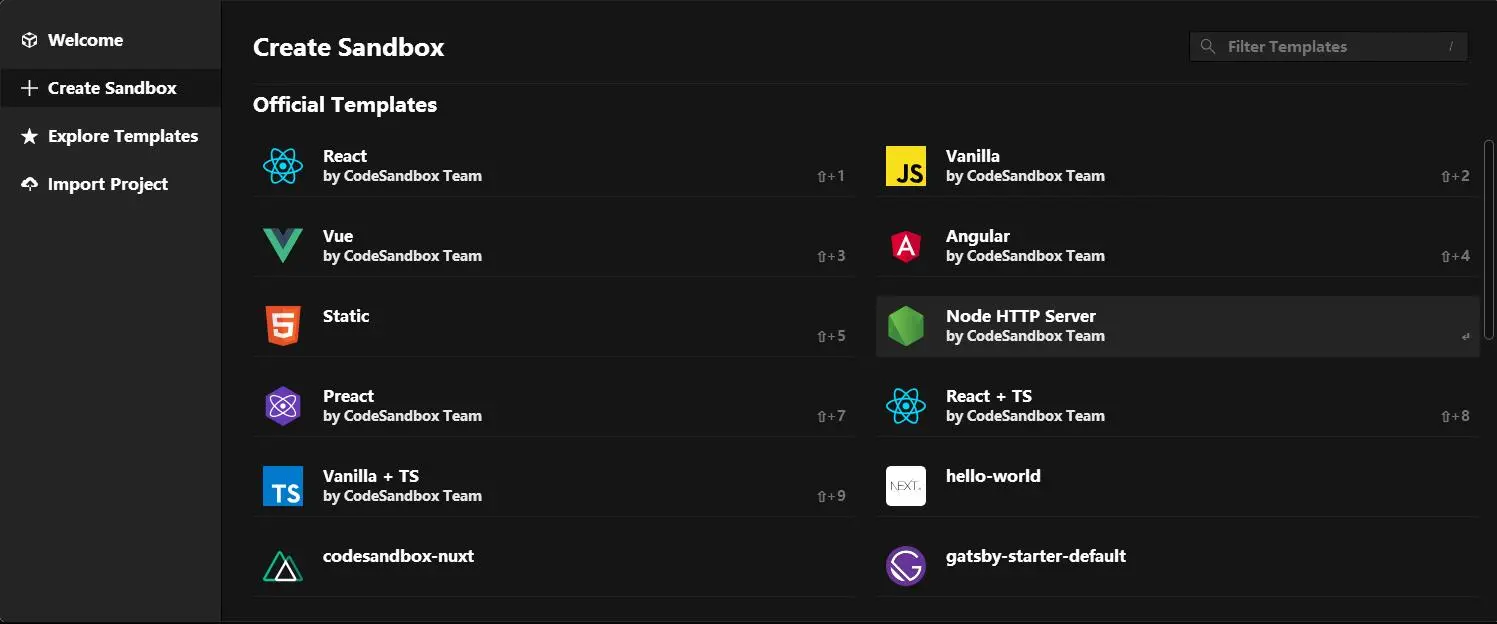Click the Nuxt triangle logo icon

283,566
